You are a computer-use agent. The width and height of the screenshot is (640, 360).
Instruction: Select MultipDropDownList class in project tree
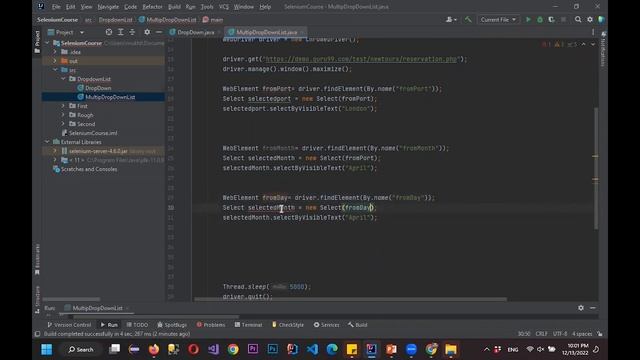pos(110,97)
